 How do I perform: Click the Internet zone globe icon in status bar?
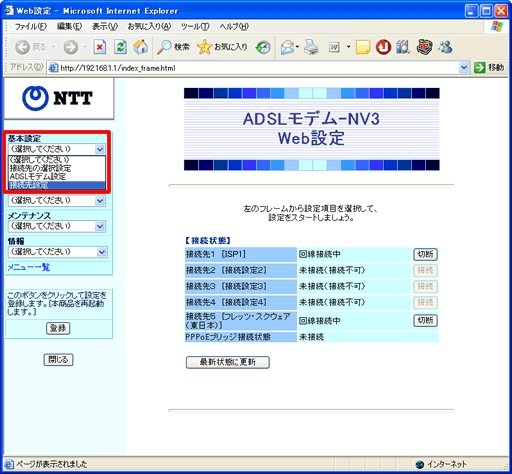pos(420,464)
